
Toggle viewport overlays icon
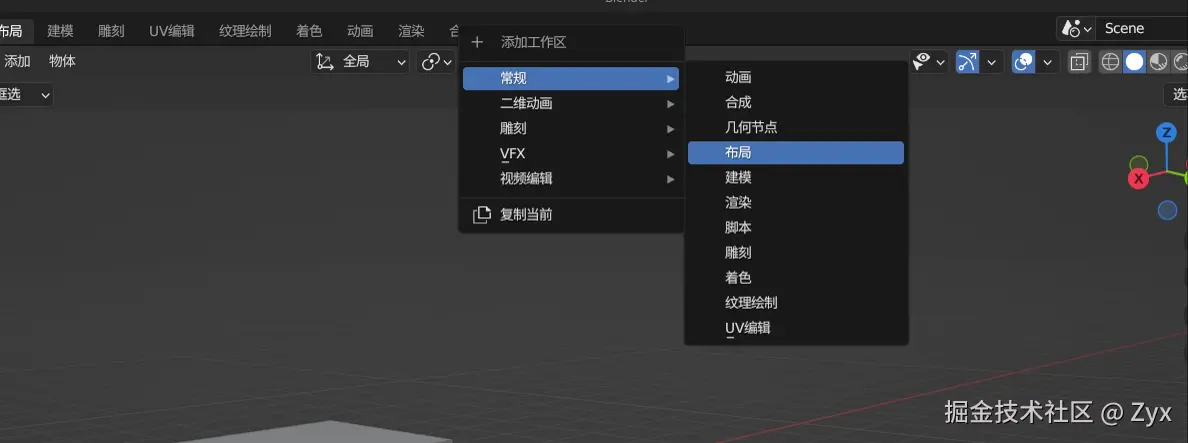[x=1024, y=61]
